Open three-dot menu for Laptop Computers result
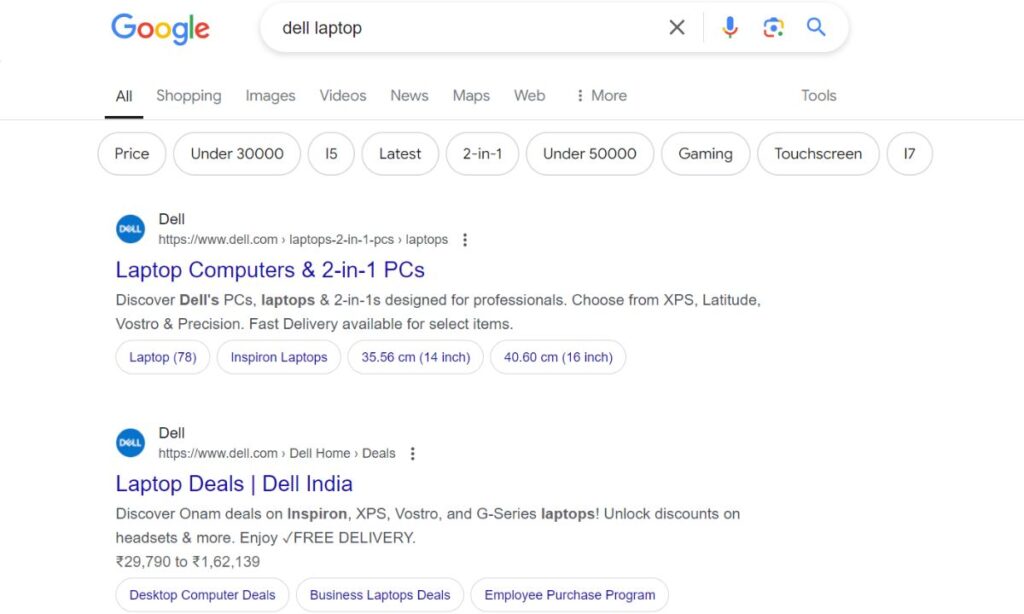Viewport: 1024px width, 614px height. tap(465, 240)
